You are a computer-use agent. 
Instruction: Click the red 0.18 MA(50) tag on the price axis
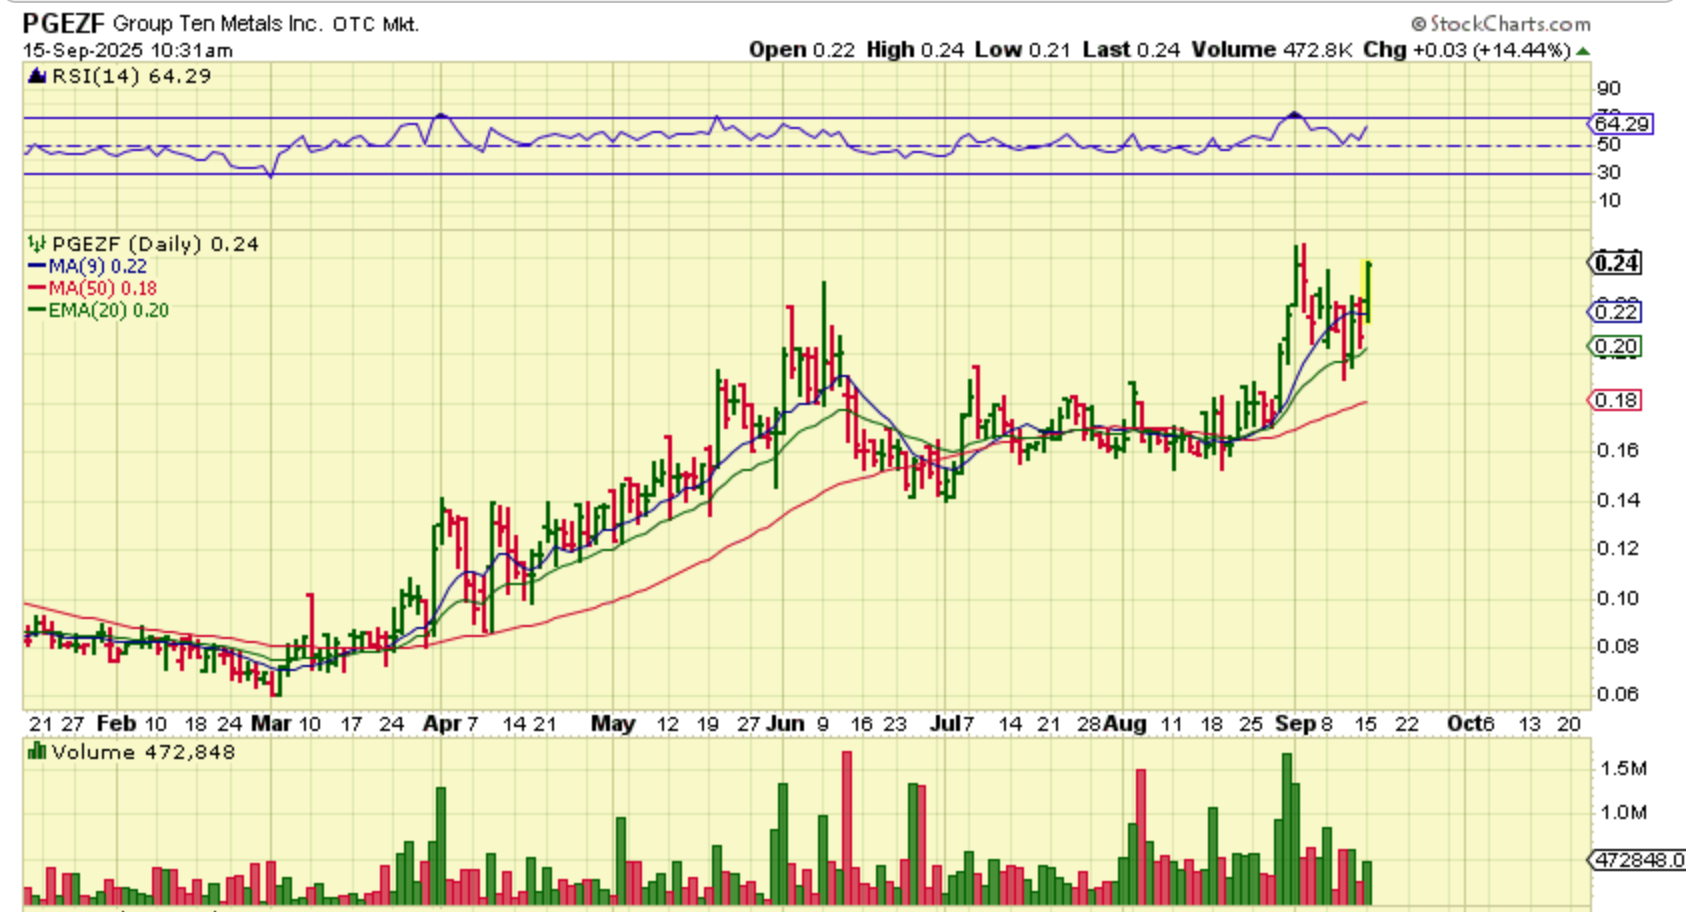1615,400
